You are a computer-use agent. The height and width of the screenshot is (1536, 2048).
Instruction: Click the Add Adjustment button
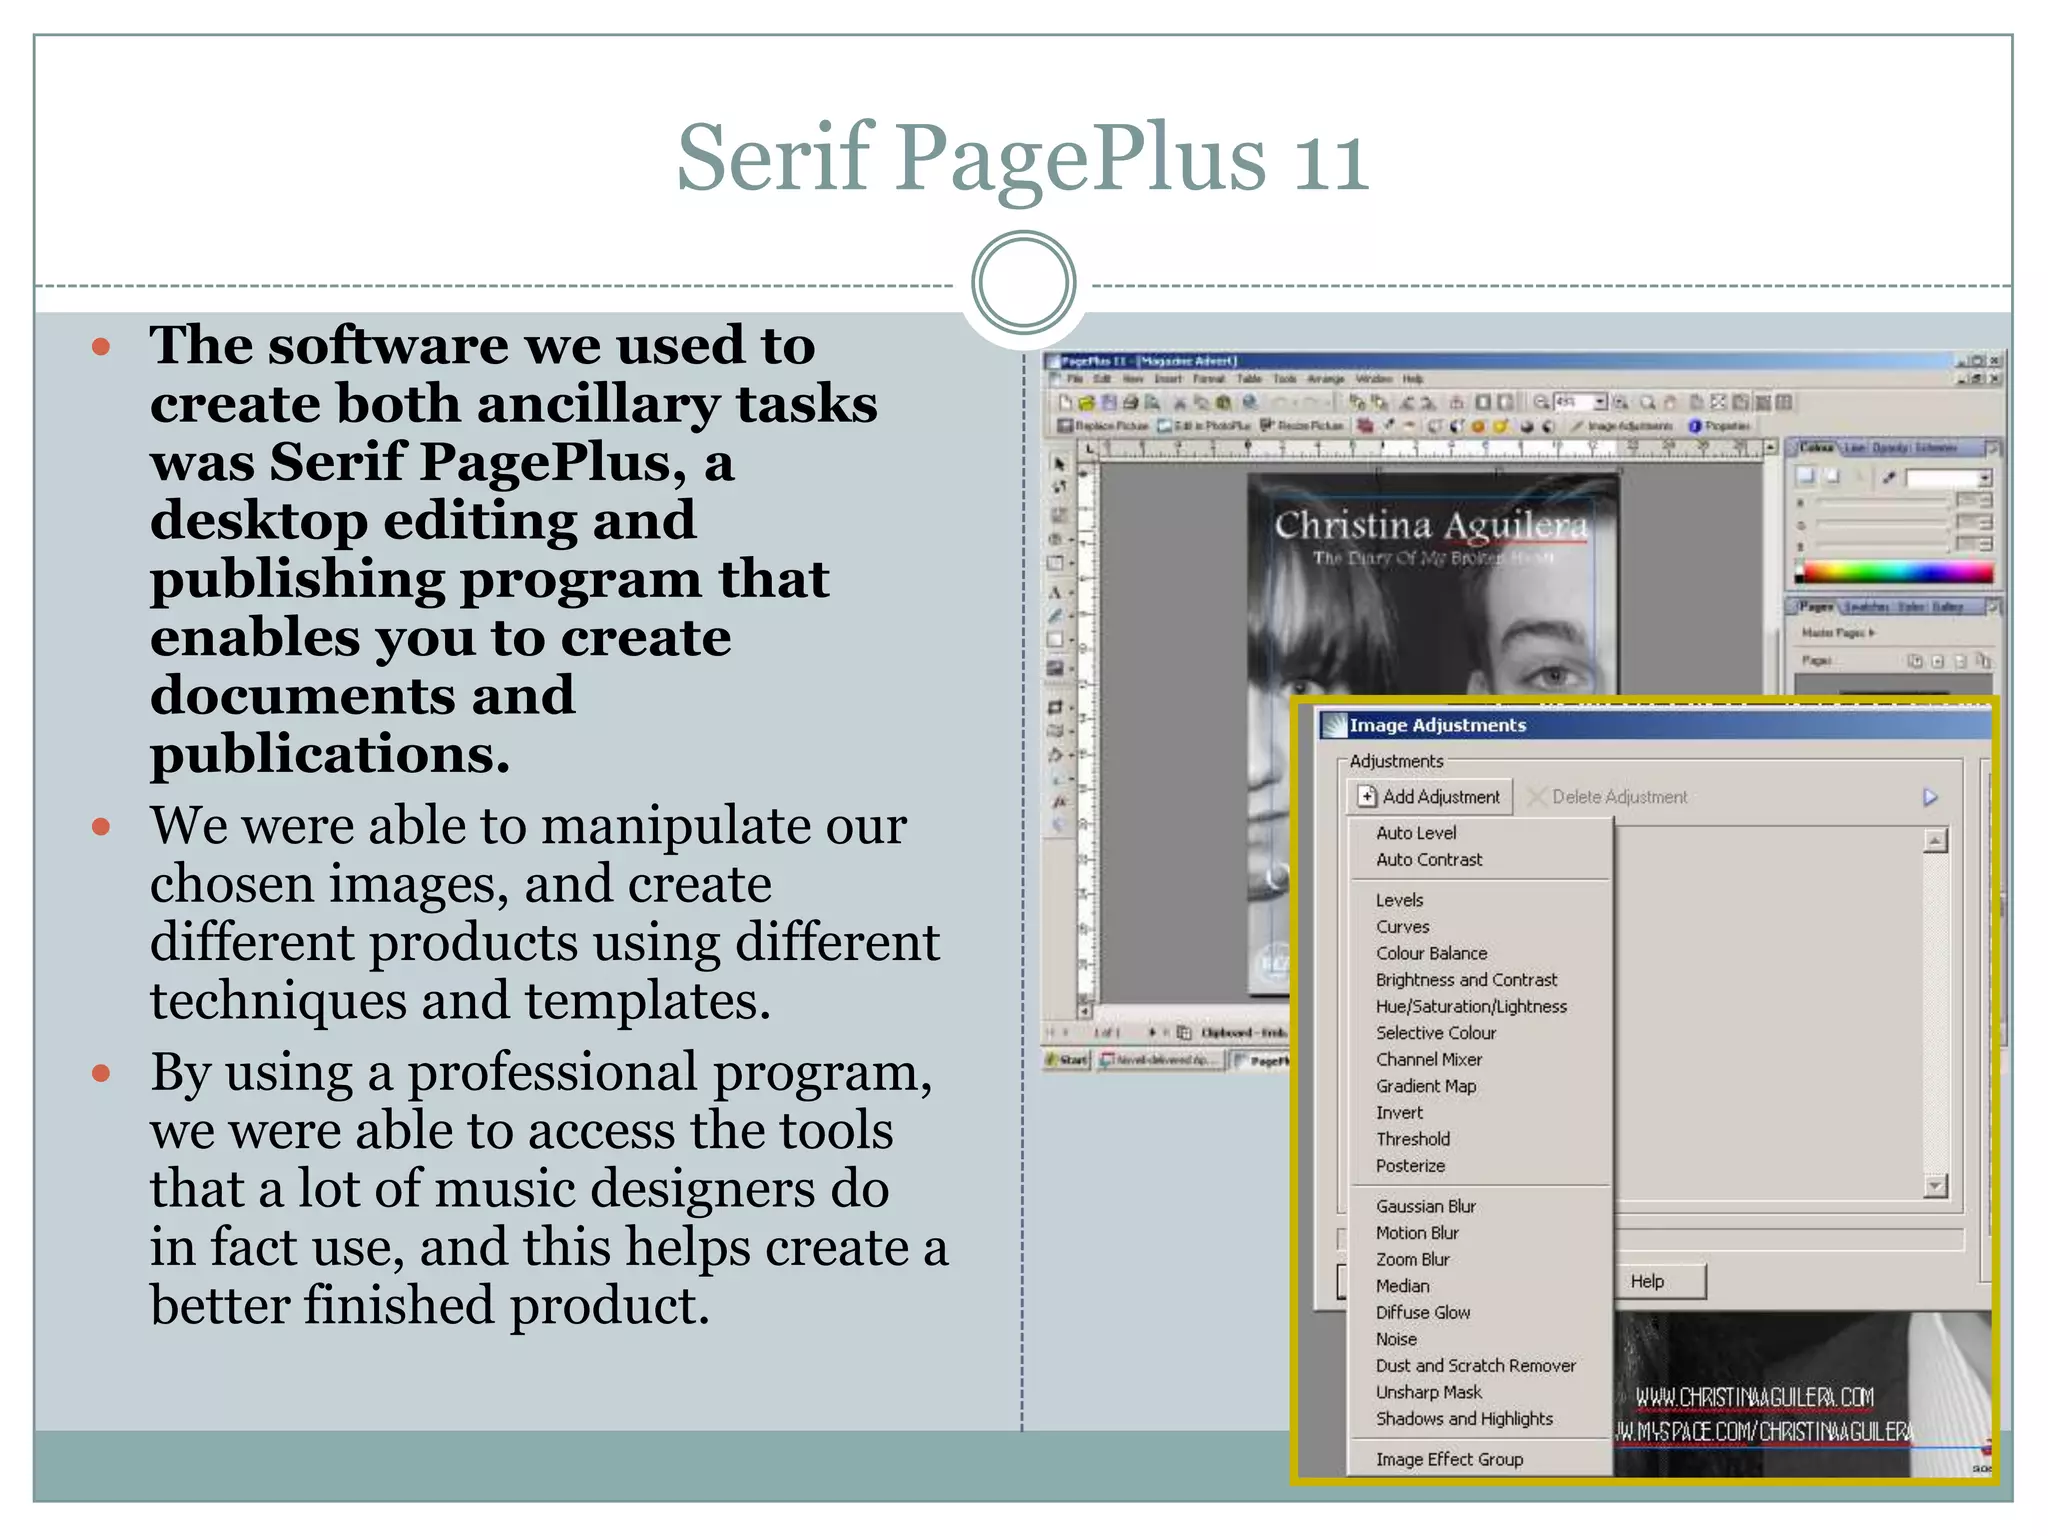coord(1429,797)
